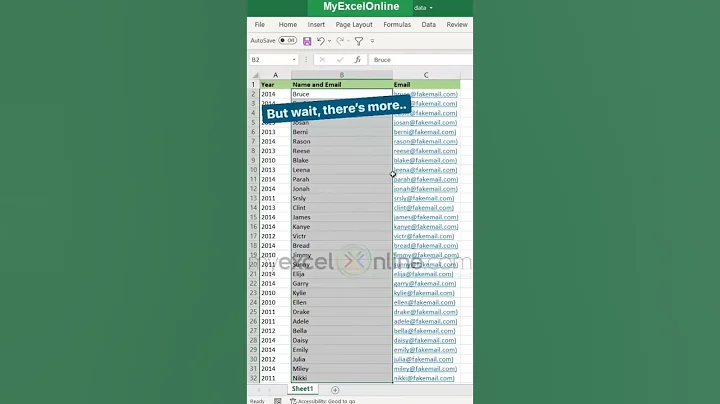Select row header 27
Screen dimensions: 720x404
tap(253, 331)
